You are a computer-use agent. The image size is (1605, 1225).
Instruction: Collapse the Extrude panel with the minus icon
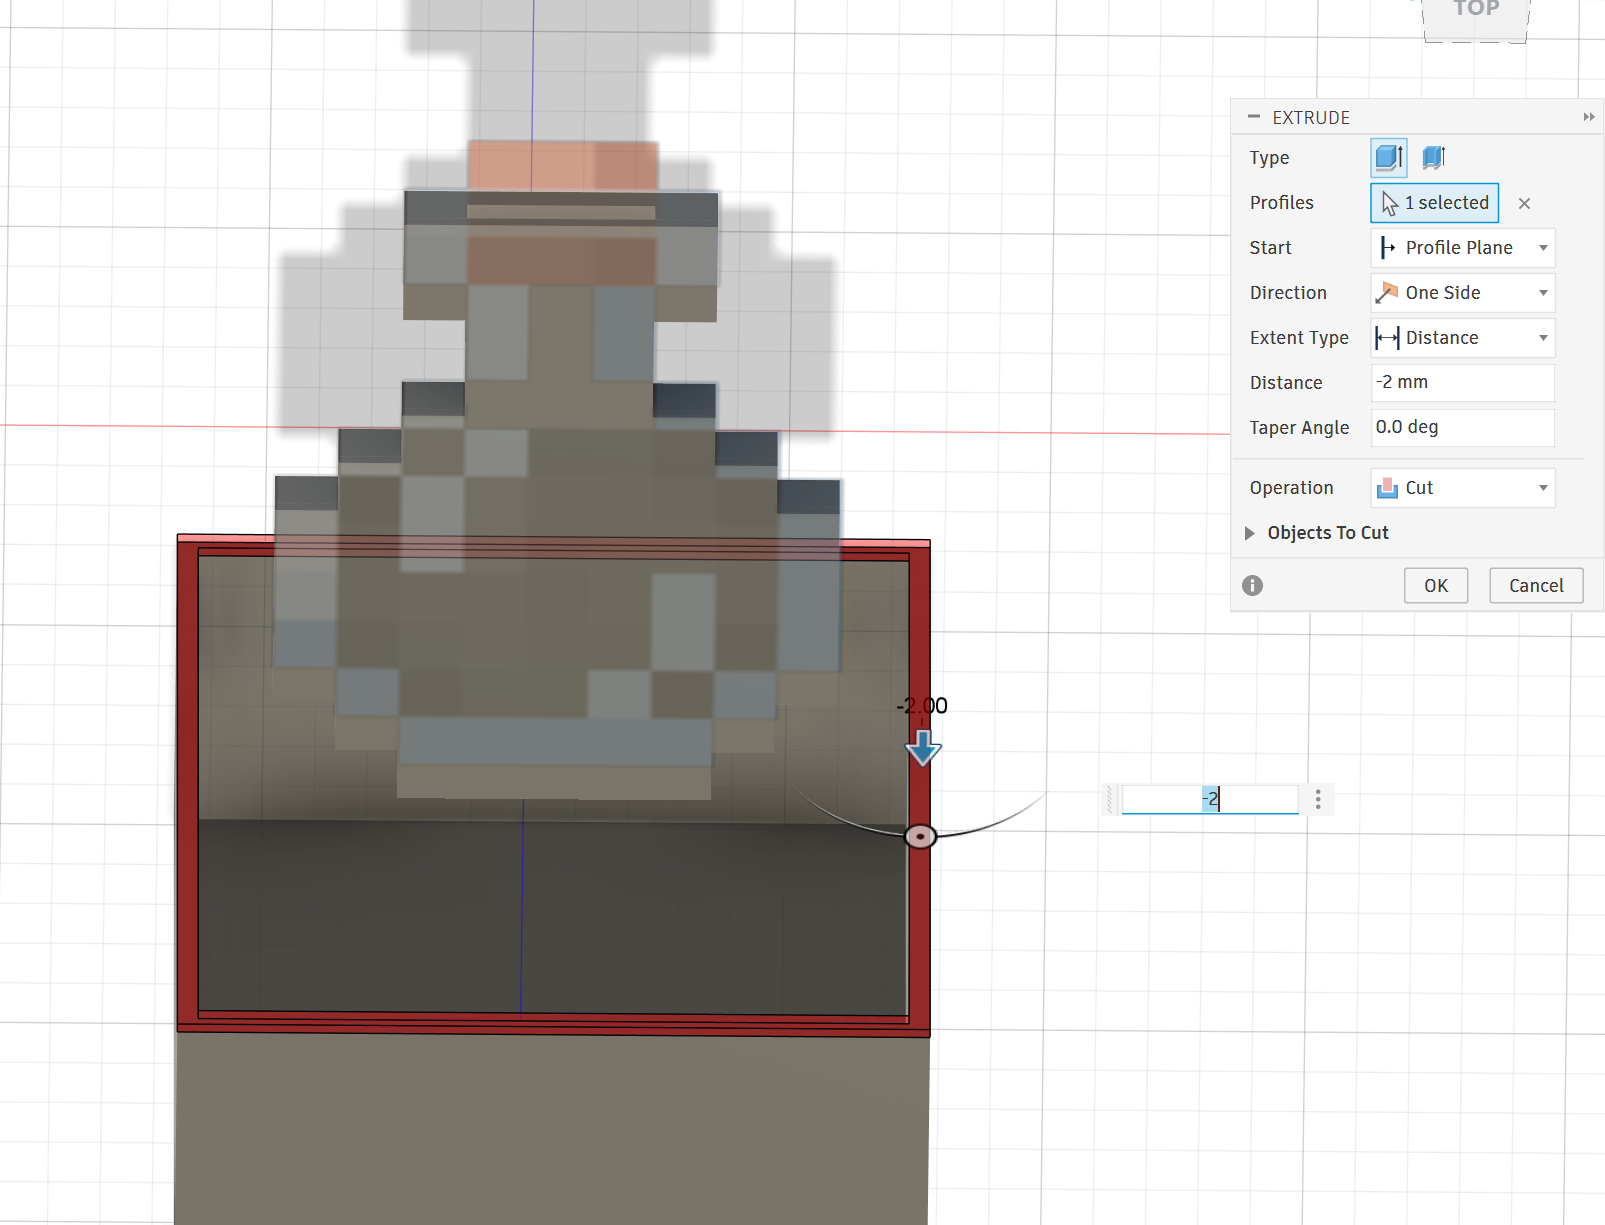(x=1254, y=117)
